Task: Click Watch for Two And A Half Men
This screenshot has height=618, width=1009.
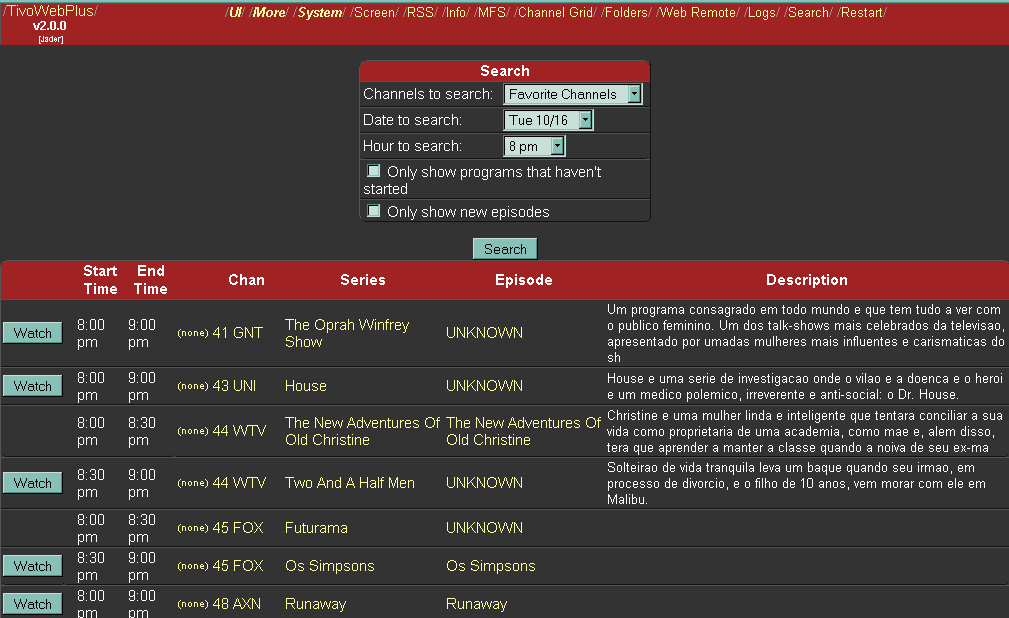Action: coord(32,483)
